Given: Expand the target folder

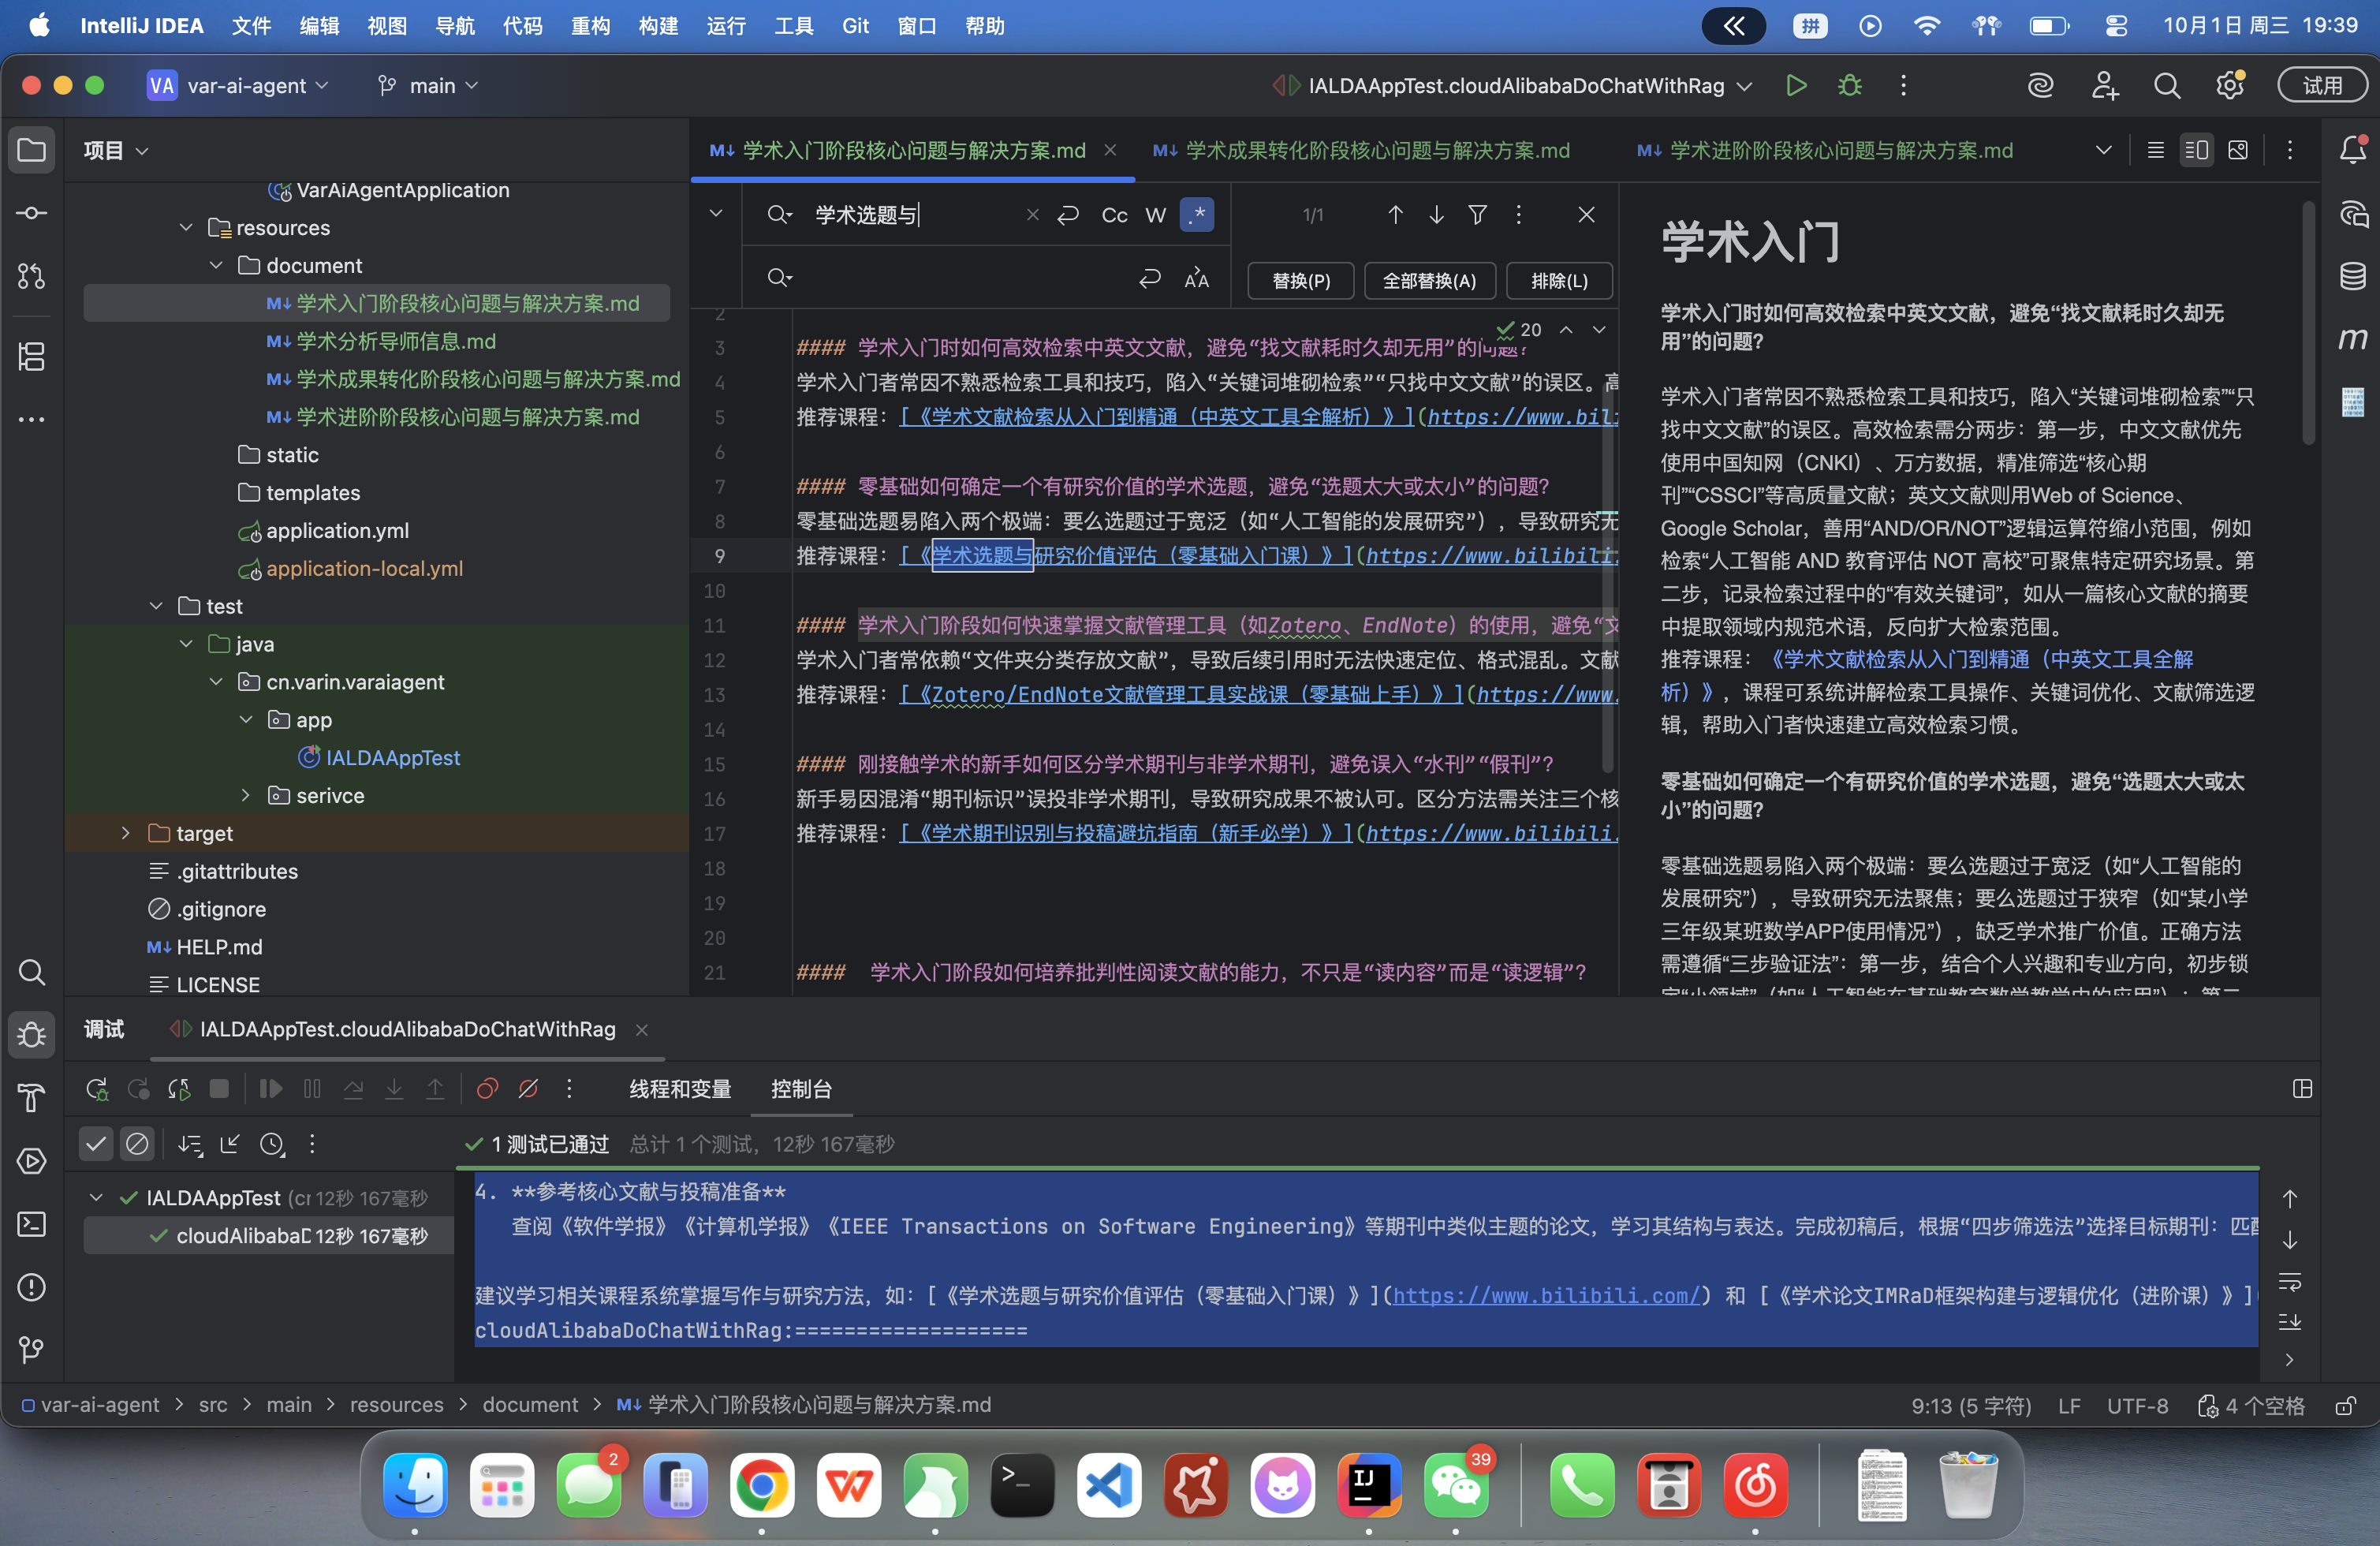Looking at the screenshot, I should [126, 833].
